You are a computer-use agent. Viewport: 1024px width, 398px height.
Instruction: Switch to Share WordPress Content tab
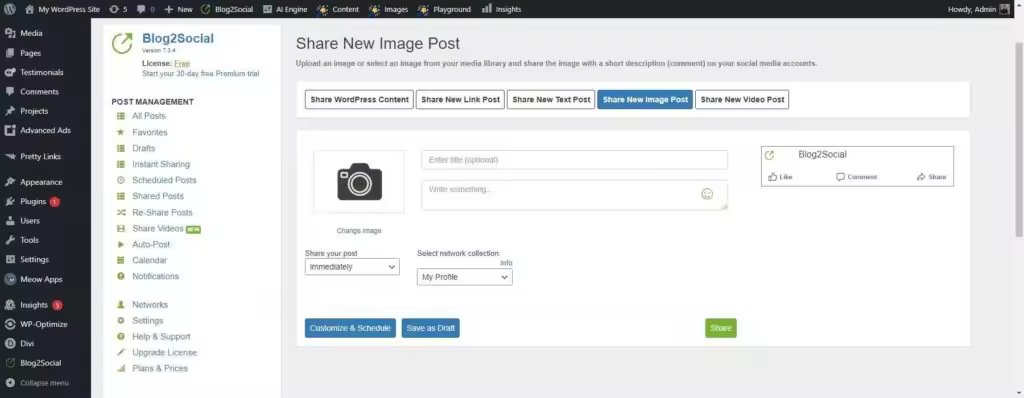tap(359, 99)
